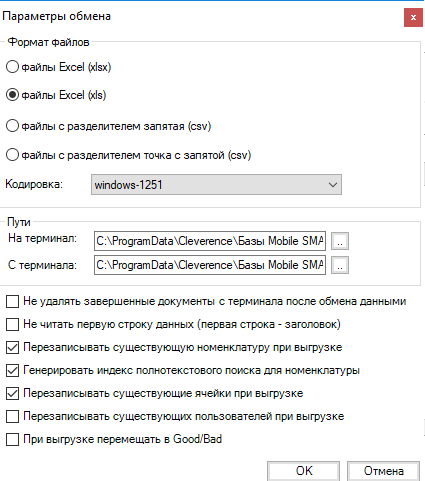Click the encoding dropdown arrow
425x481 pixels.
pos(333,185)
